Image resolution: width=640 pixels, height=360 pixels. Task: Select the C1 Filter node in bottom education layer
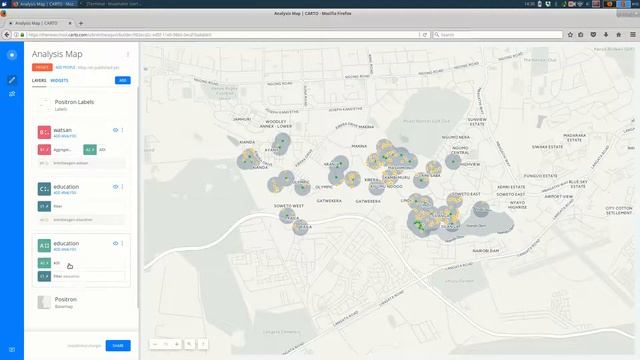pyautogui.click(x=44, y=276)
